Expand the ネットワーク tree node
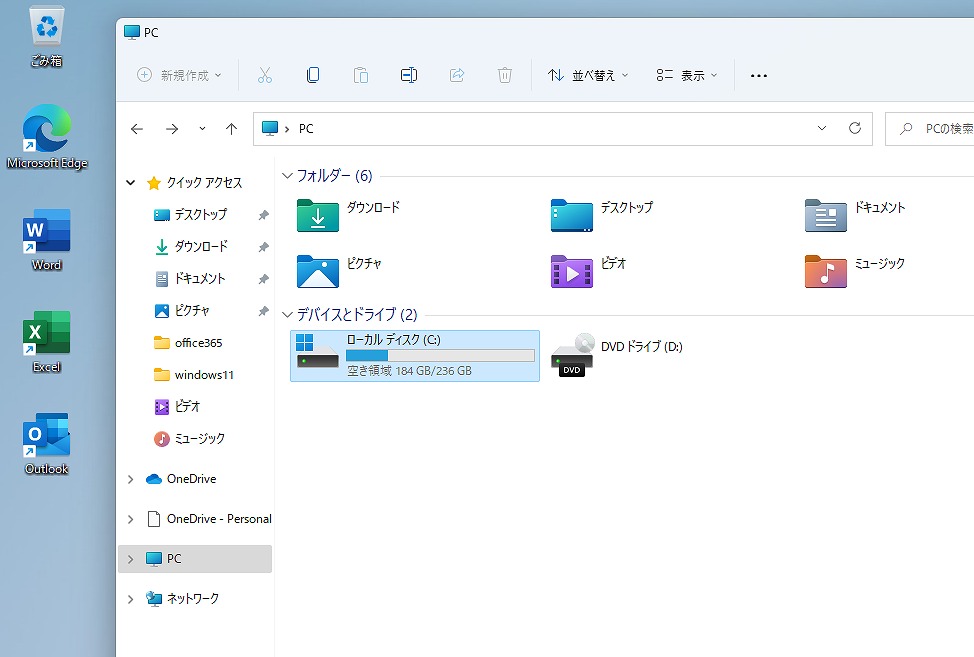Screen dimensions: 974x657 click(130, 599)
